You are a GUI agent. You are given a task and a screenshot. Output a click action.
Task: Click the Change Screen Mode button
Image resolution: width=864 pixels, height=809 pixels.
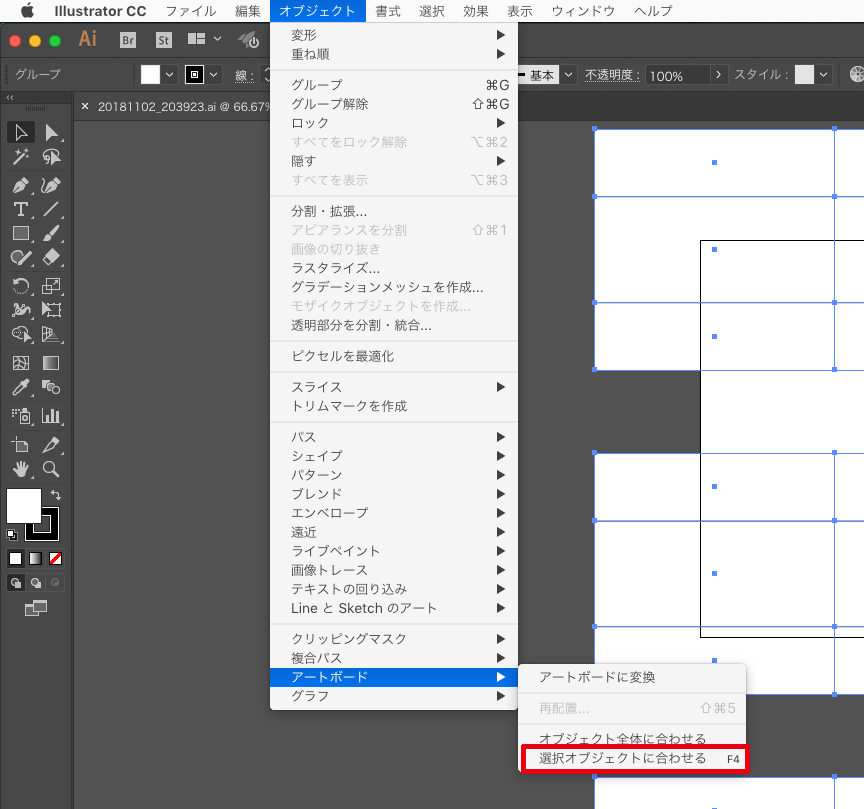pos(36,608)
